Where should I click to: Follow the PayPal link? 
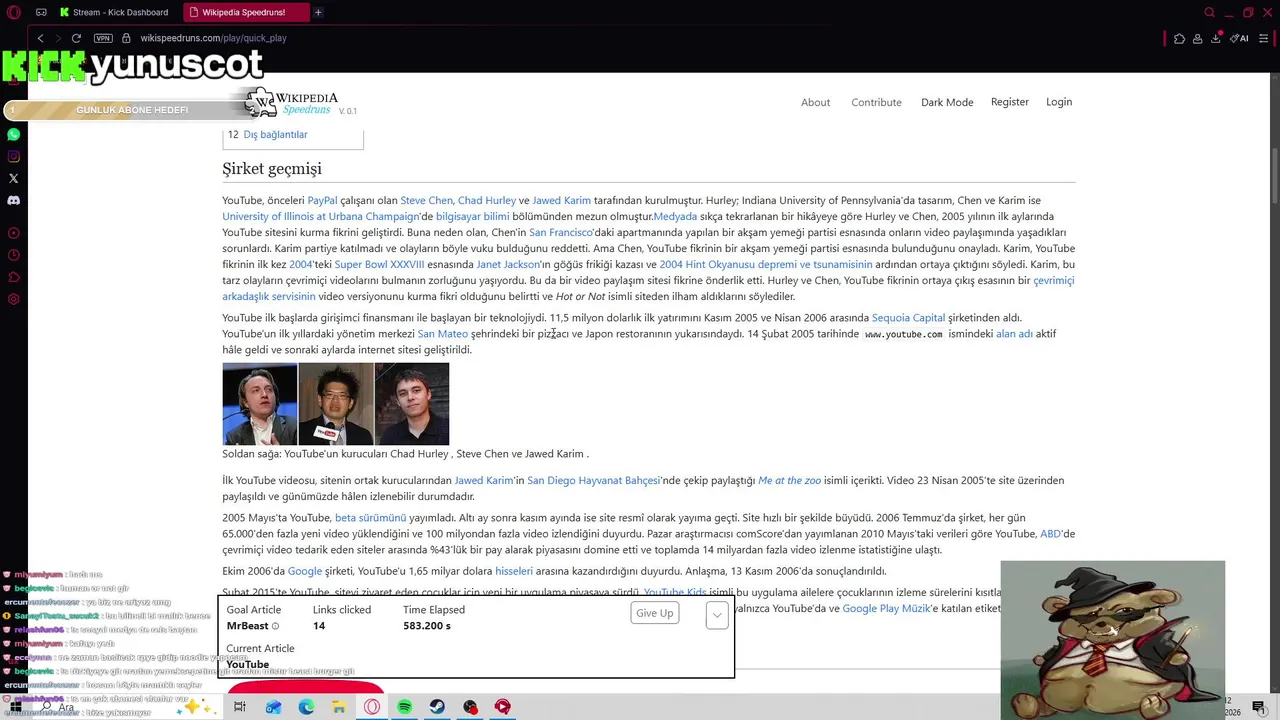(322, 200)
